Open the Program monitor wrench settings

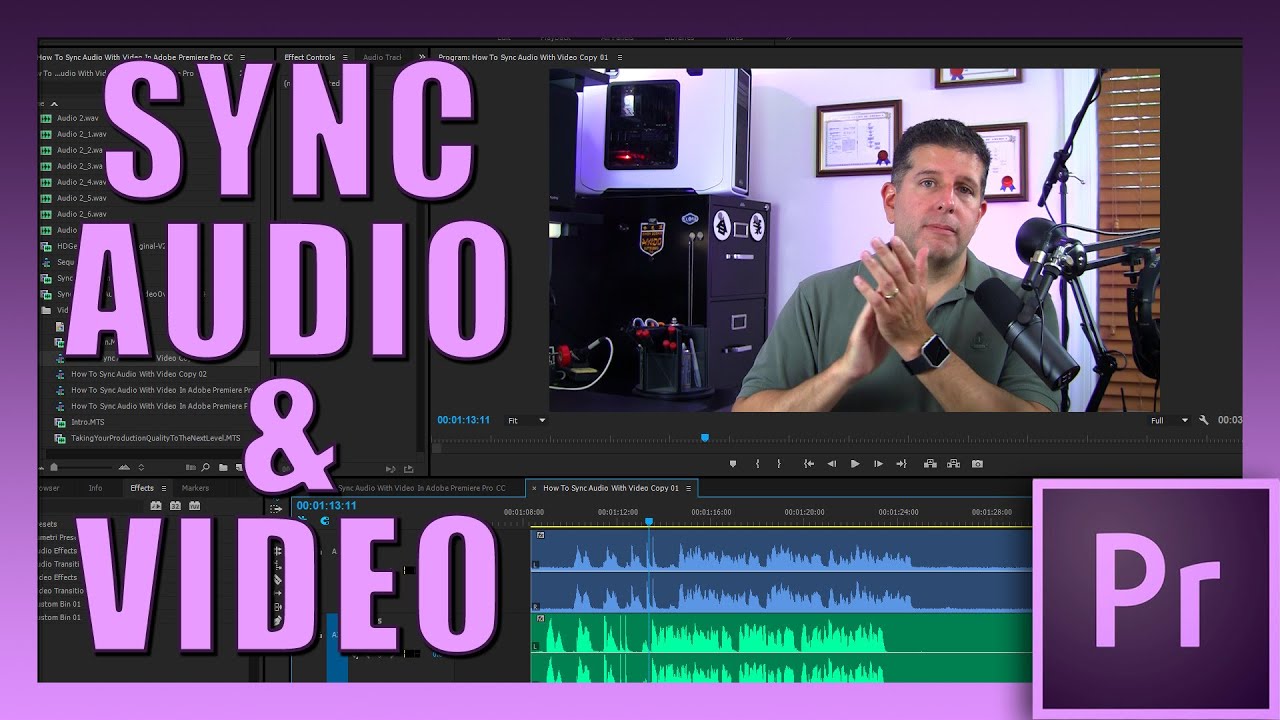pos(1204,421)
